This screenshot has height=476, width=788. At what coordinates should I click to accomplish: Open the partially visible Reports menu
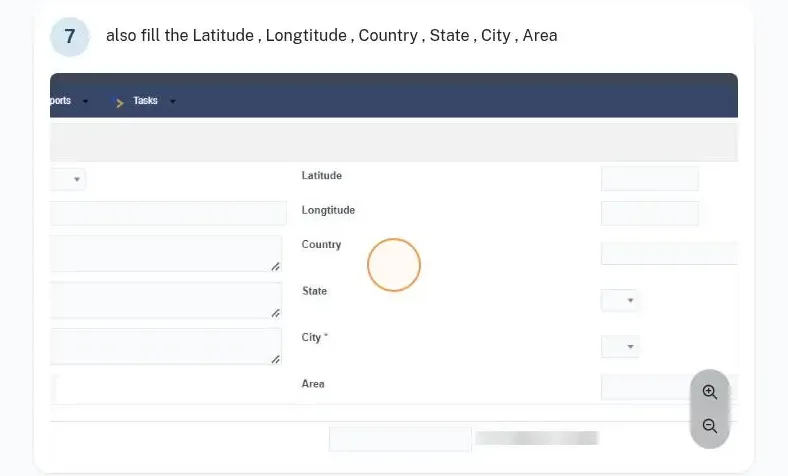(x=60, y=101)
